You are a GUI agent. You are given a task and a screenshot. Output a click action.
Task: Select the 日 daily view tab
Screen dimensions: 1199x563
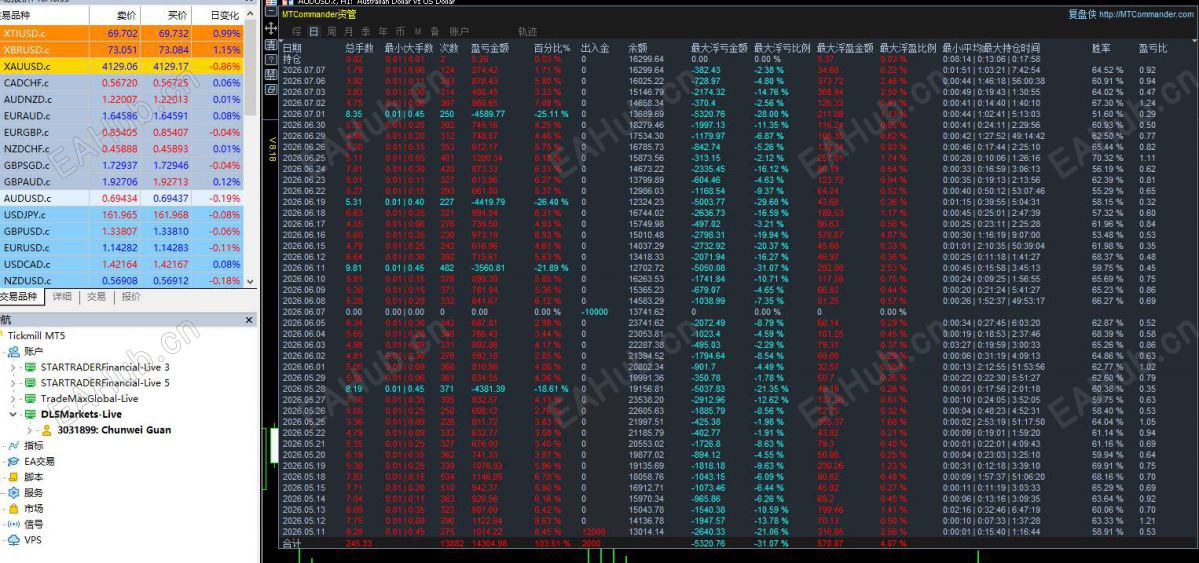point(314,31)
